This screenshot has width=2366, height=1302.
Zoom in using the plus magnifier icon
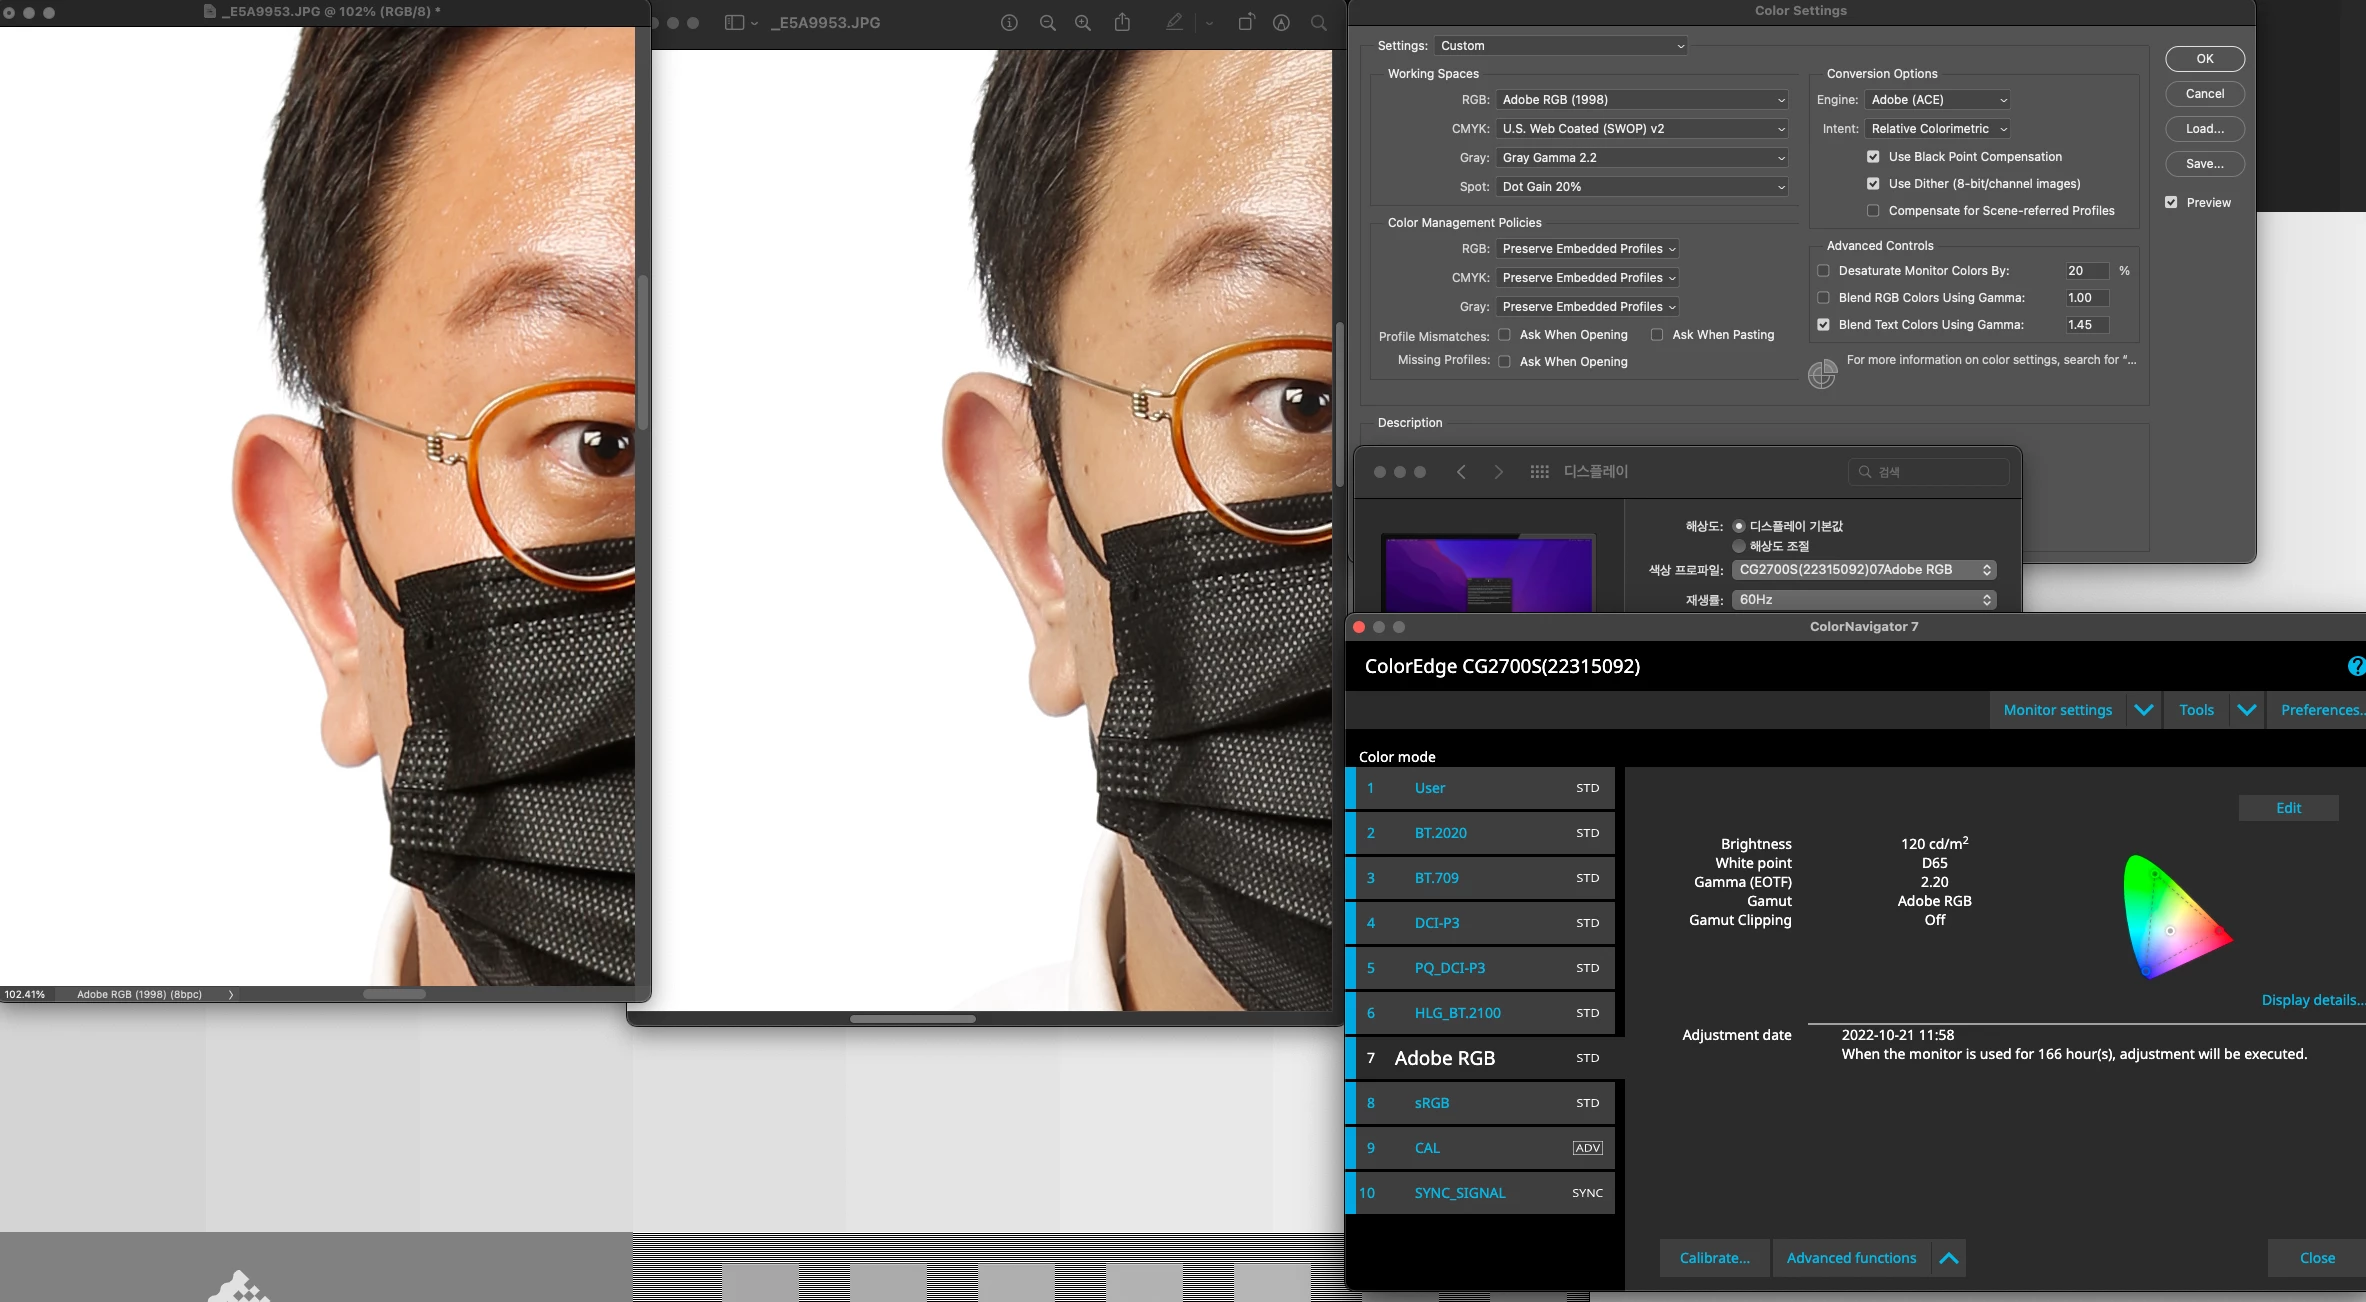point(1083,23)
